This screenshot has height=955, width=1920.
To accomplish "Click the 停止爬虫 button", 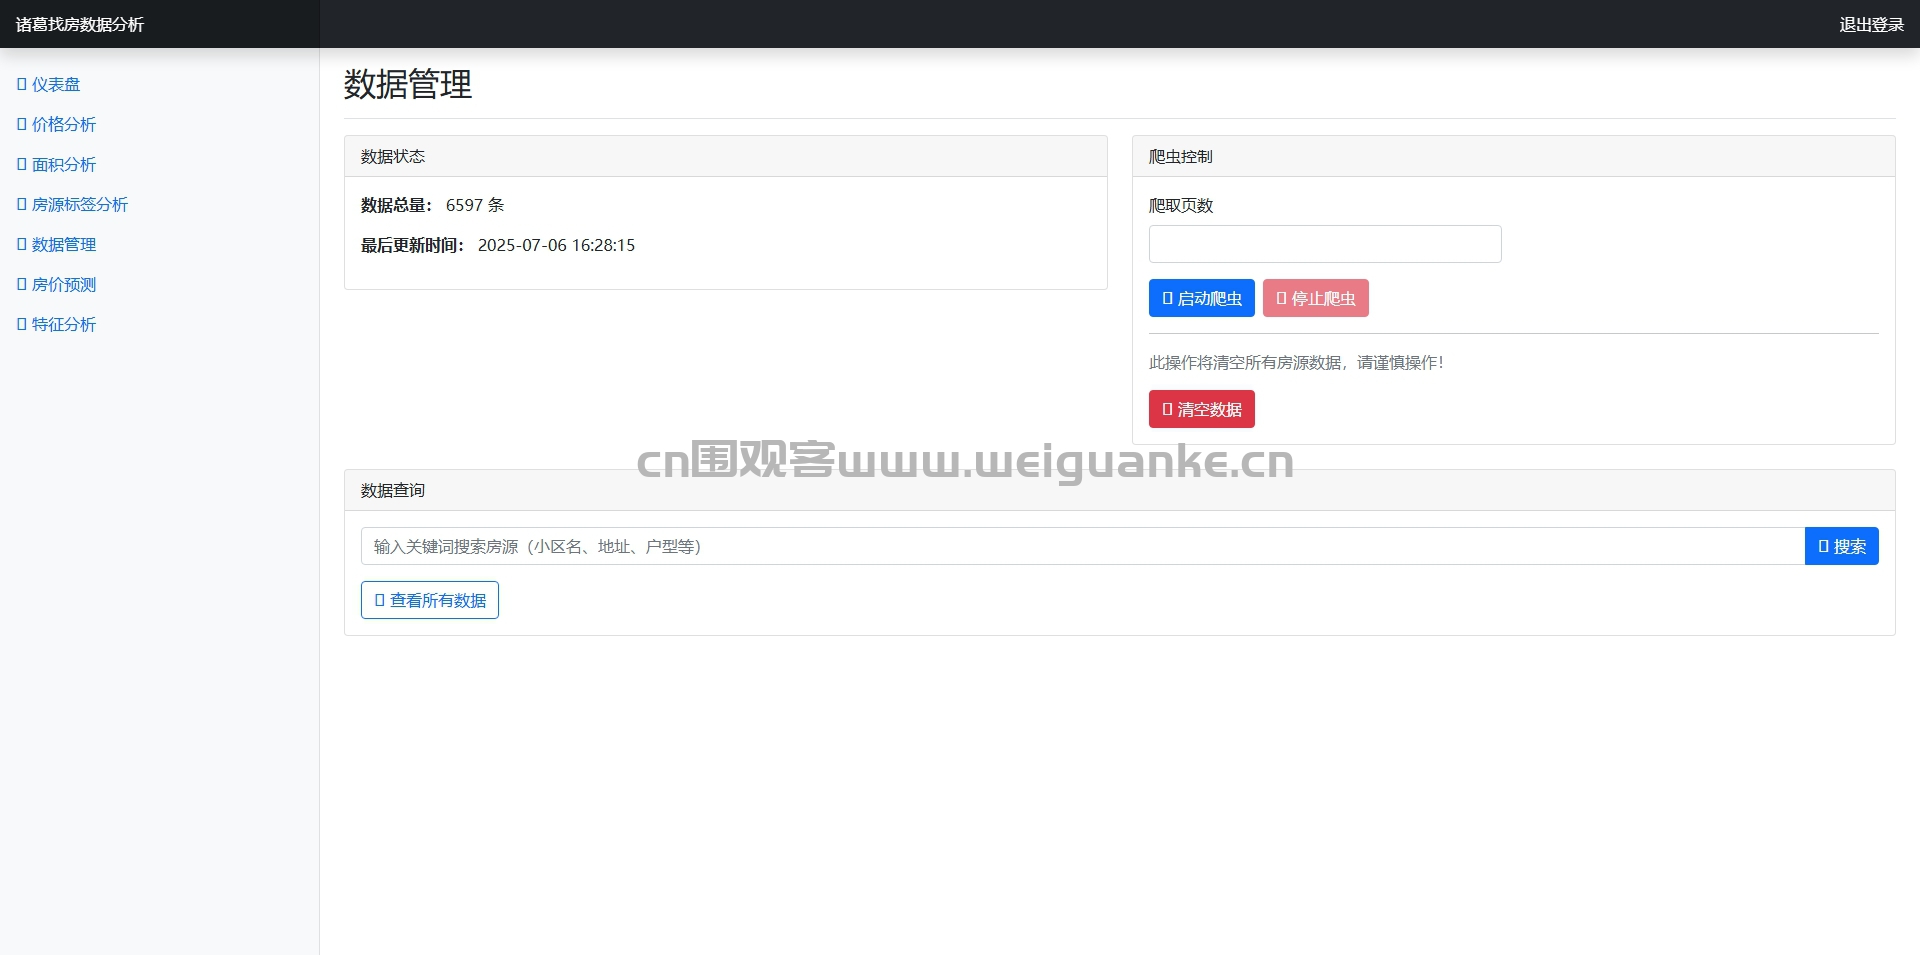I will coord(1315,298).
